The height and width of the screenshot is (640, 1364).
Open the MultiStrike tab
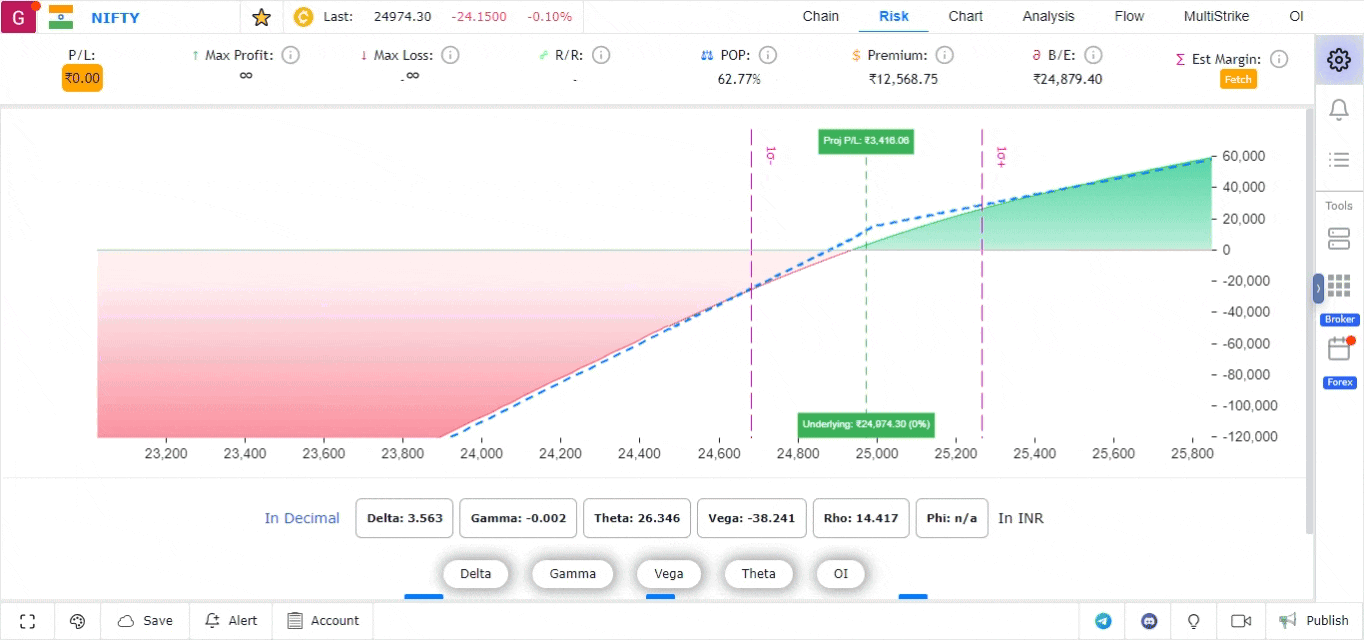(1215, 16)
